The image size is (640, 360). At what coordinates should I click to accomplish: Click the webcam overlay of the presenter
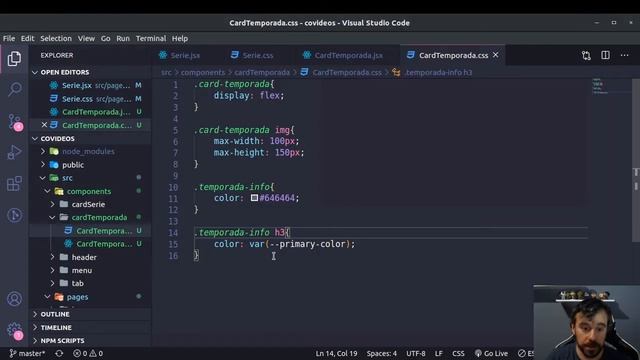tap(587, 322)
